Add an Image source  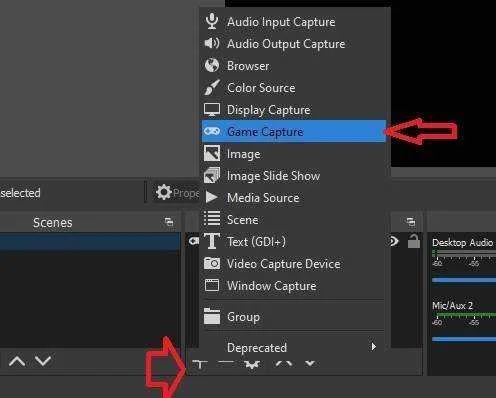coord(294,154)
